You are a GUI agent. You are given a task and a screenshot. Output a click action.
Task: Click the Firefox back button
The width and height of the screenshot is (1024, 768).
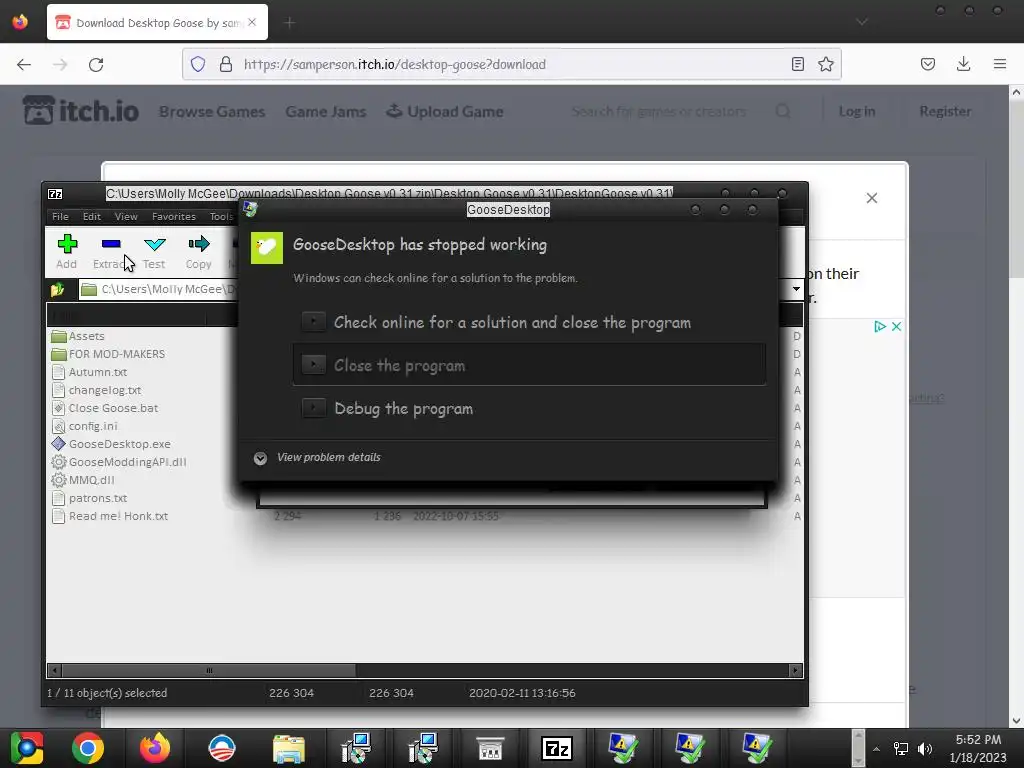point(24,64)
